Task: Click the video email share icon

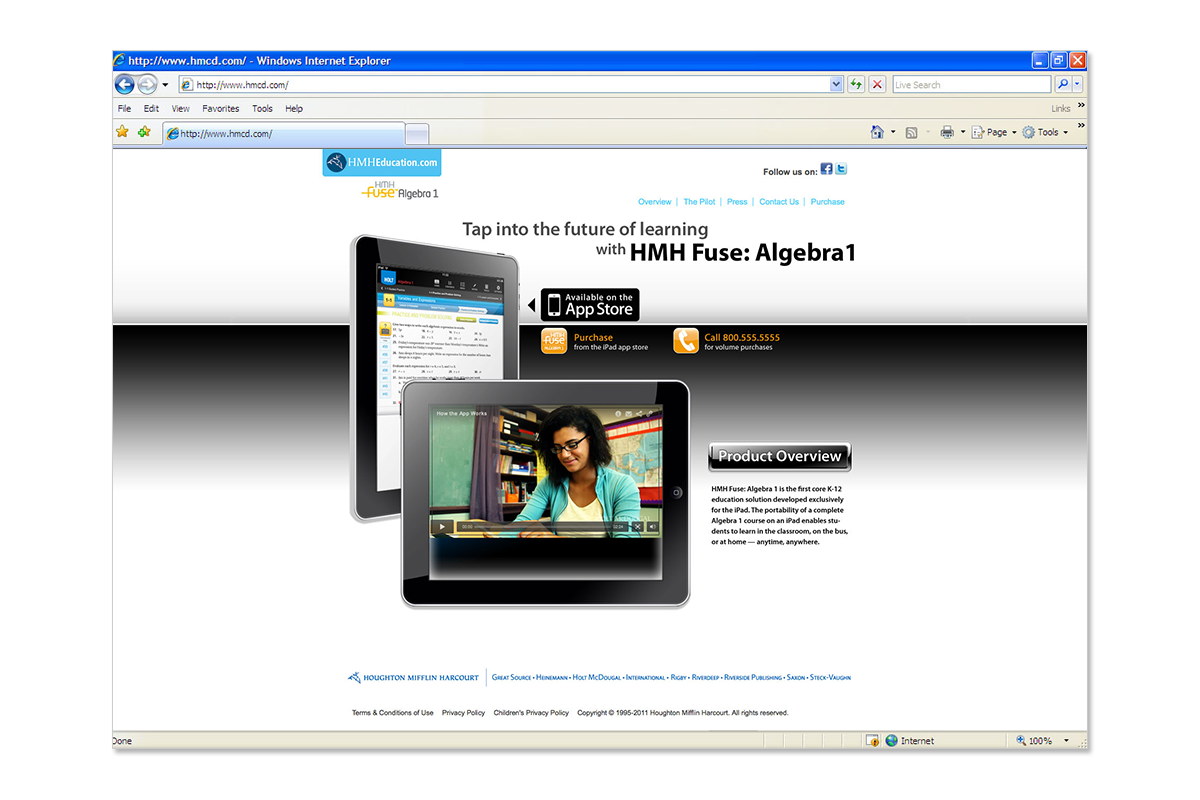Action: coord(630,413)
